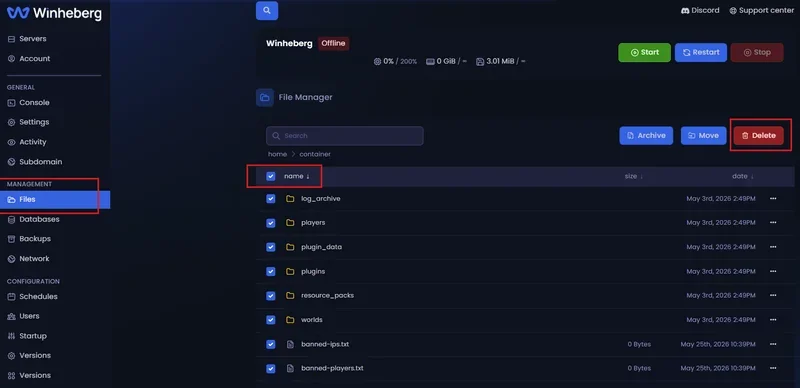This screenshot has height=388, width=800.
Task: Open the Discord link
Action: (x=700, y=10)
